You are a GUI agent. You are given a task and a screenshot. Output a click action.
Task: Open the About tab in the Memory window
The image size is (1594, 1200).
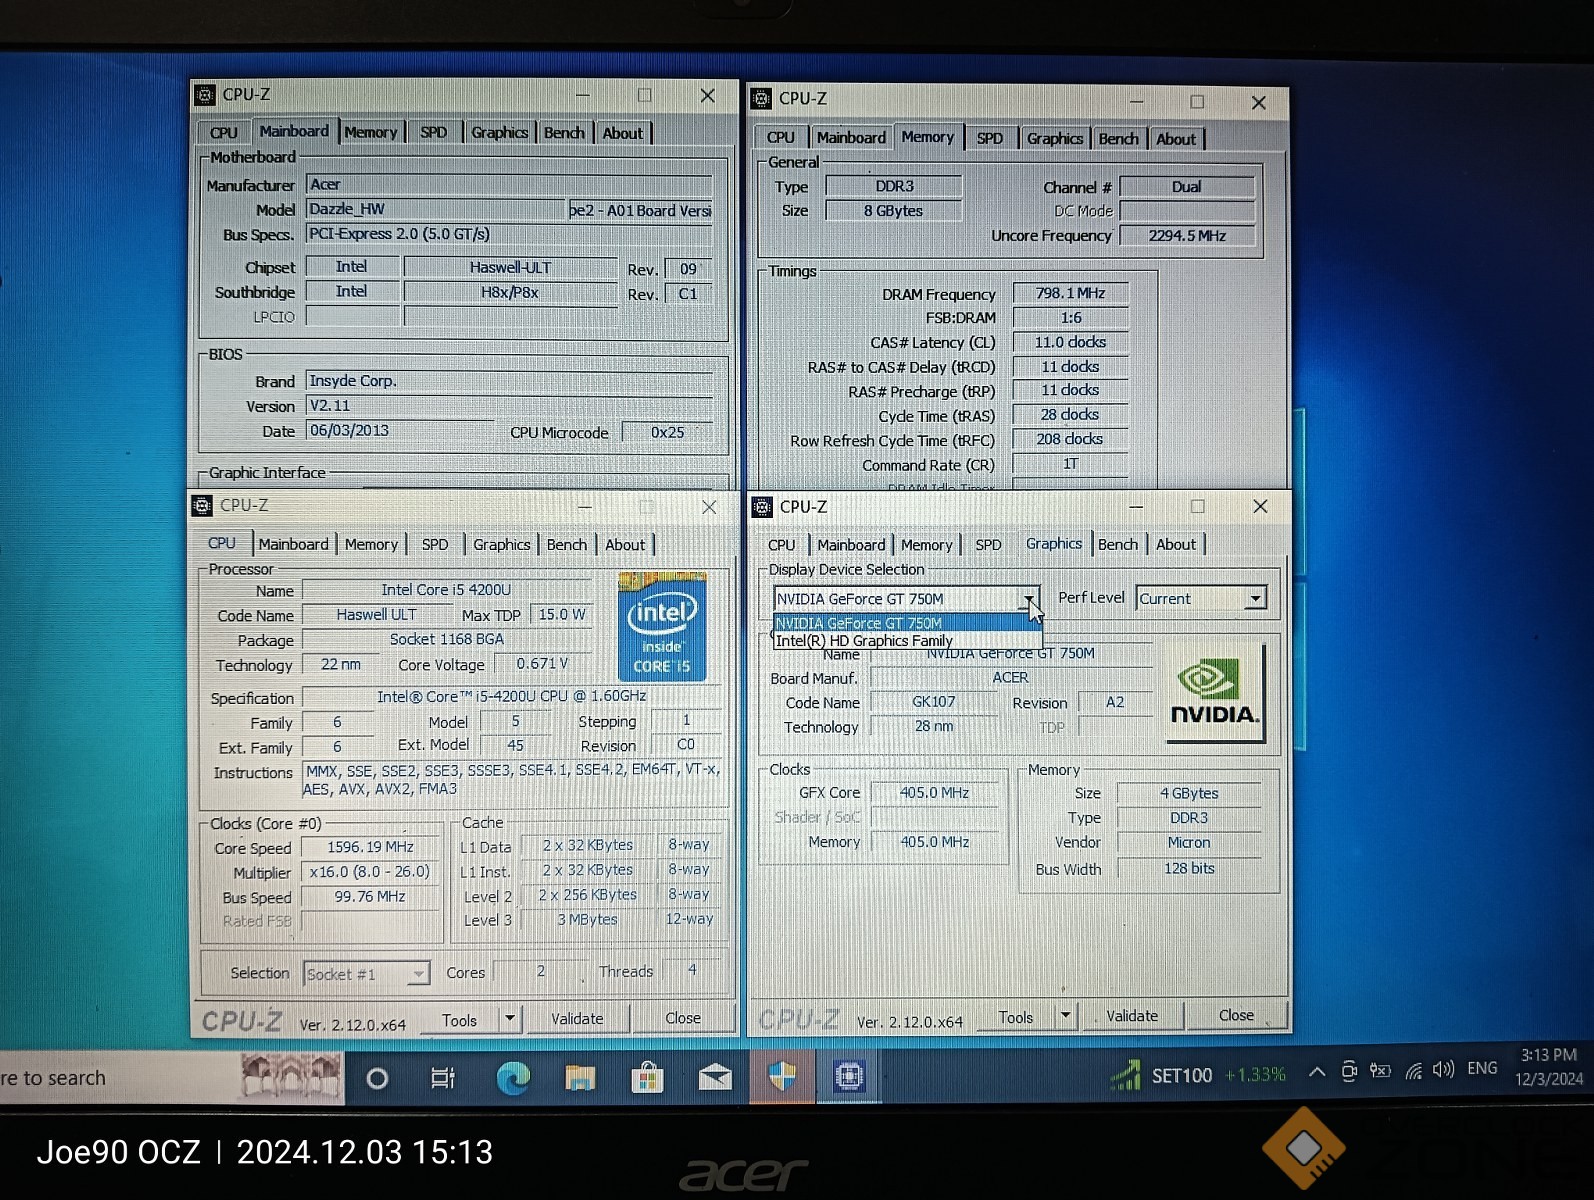1176,139
